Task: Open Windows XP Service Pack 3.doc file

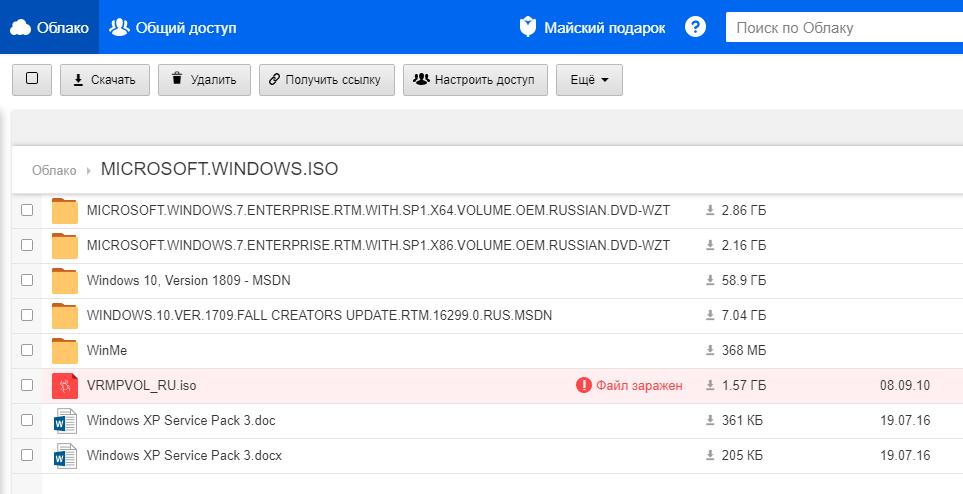Action: click(181, 420)
